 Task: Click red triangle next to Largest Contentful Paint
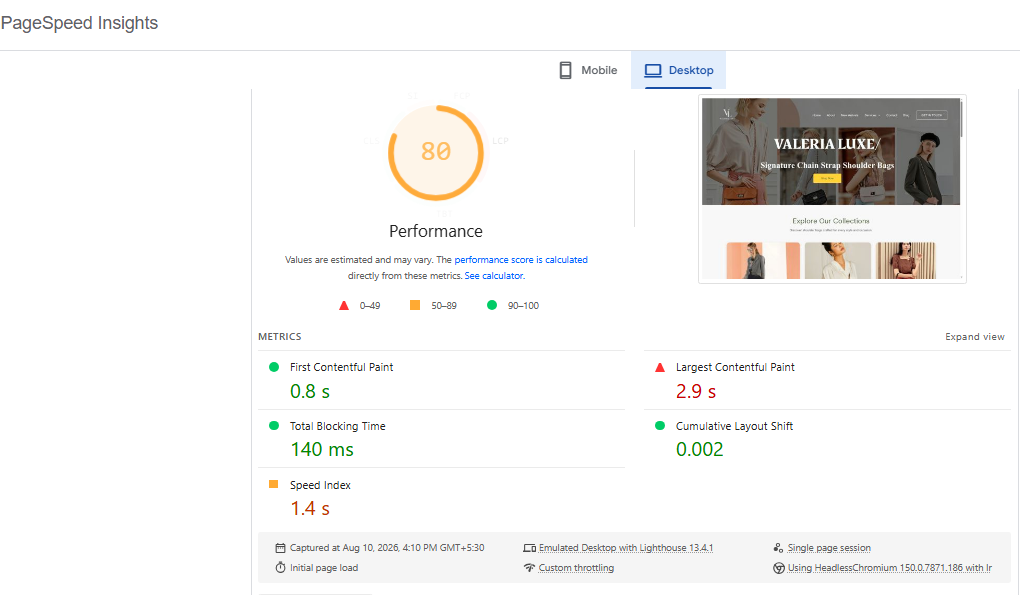(x=660, y=367)
